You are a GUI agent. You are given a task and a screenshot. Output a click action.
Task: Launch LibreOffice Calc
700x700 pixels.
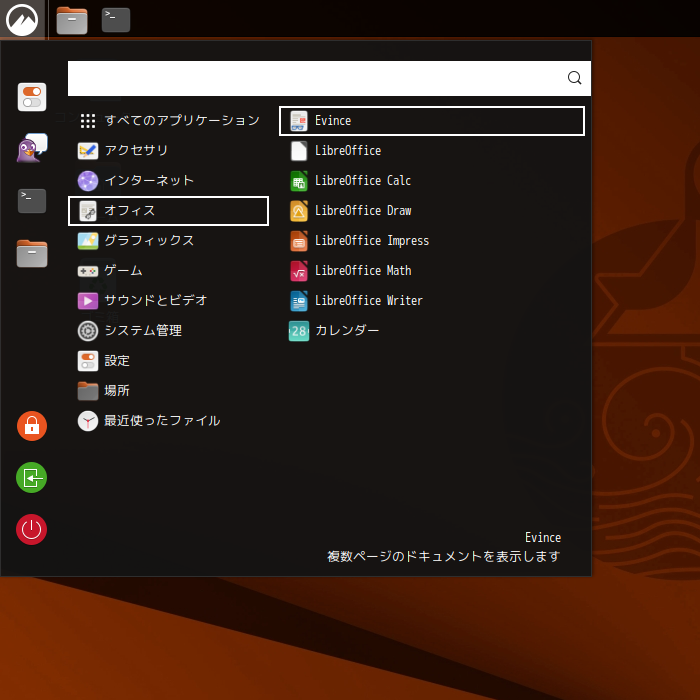[x=432, y=181]
